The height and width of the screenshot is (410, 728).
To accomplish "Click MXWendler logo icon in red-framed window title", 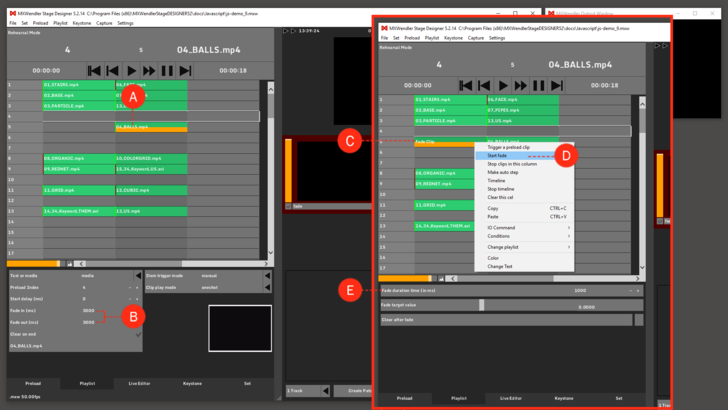I will [x=384, y=28].
